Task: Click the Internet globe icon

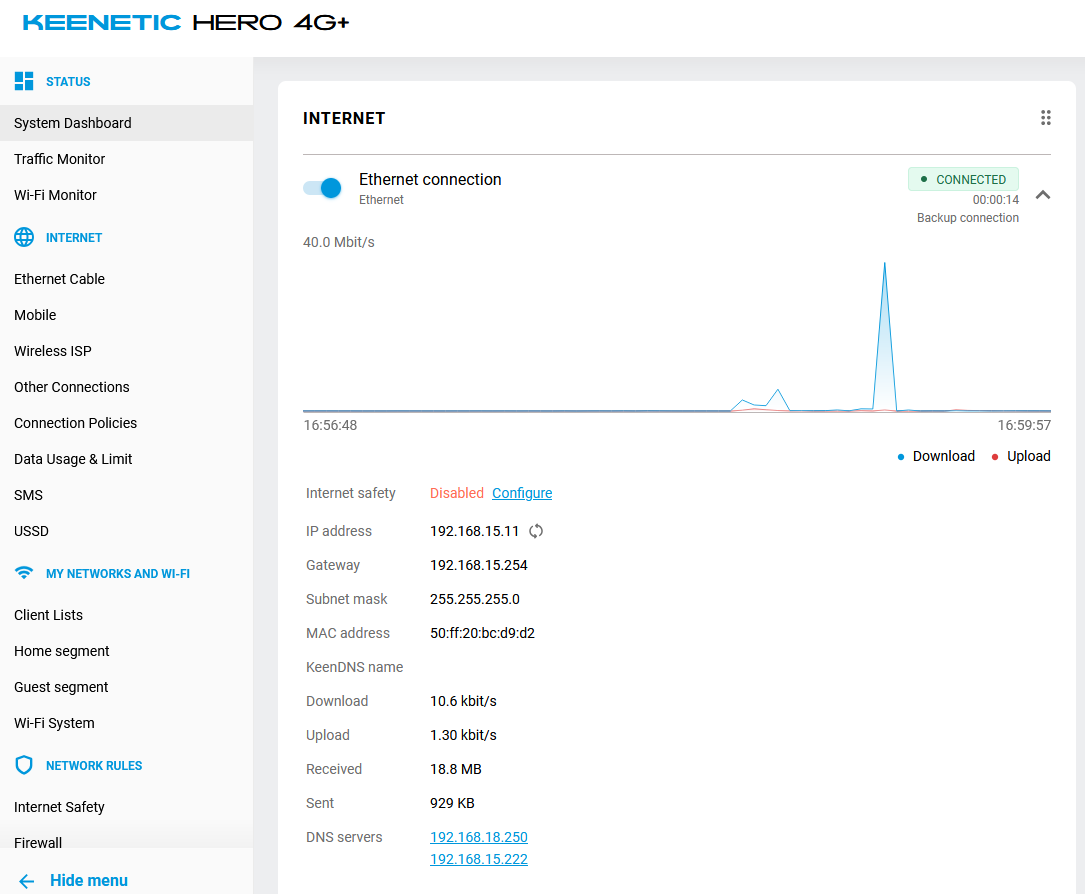Action: [x=24, y=237]
